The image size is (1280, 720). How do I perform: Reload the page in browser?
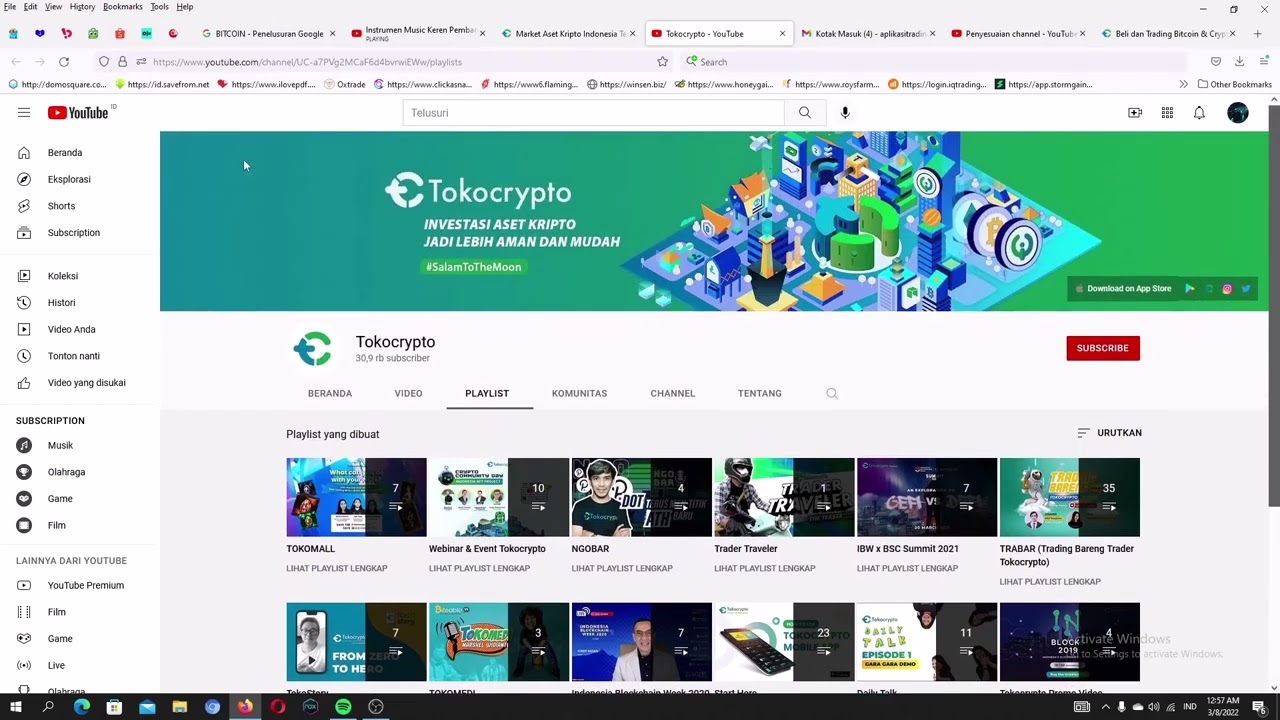[x=64, y=62]
